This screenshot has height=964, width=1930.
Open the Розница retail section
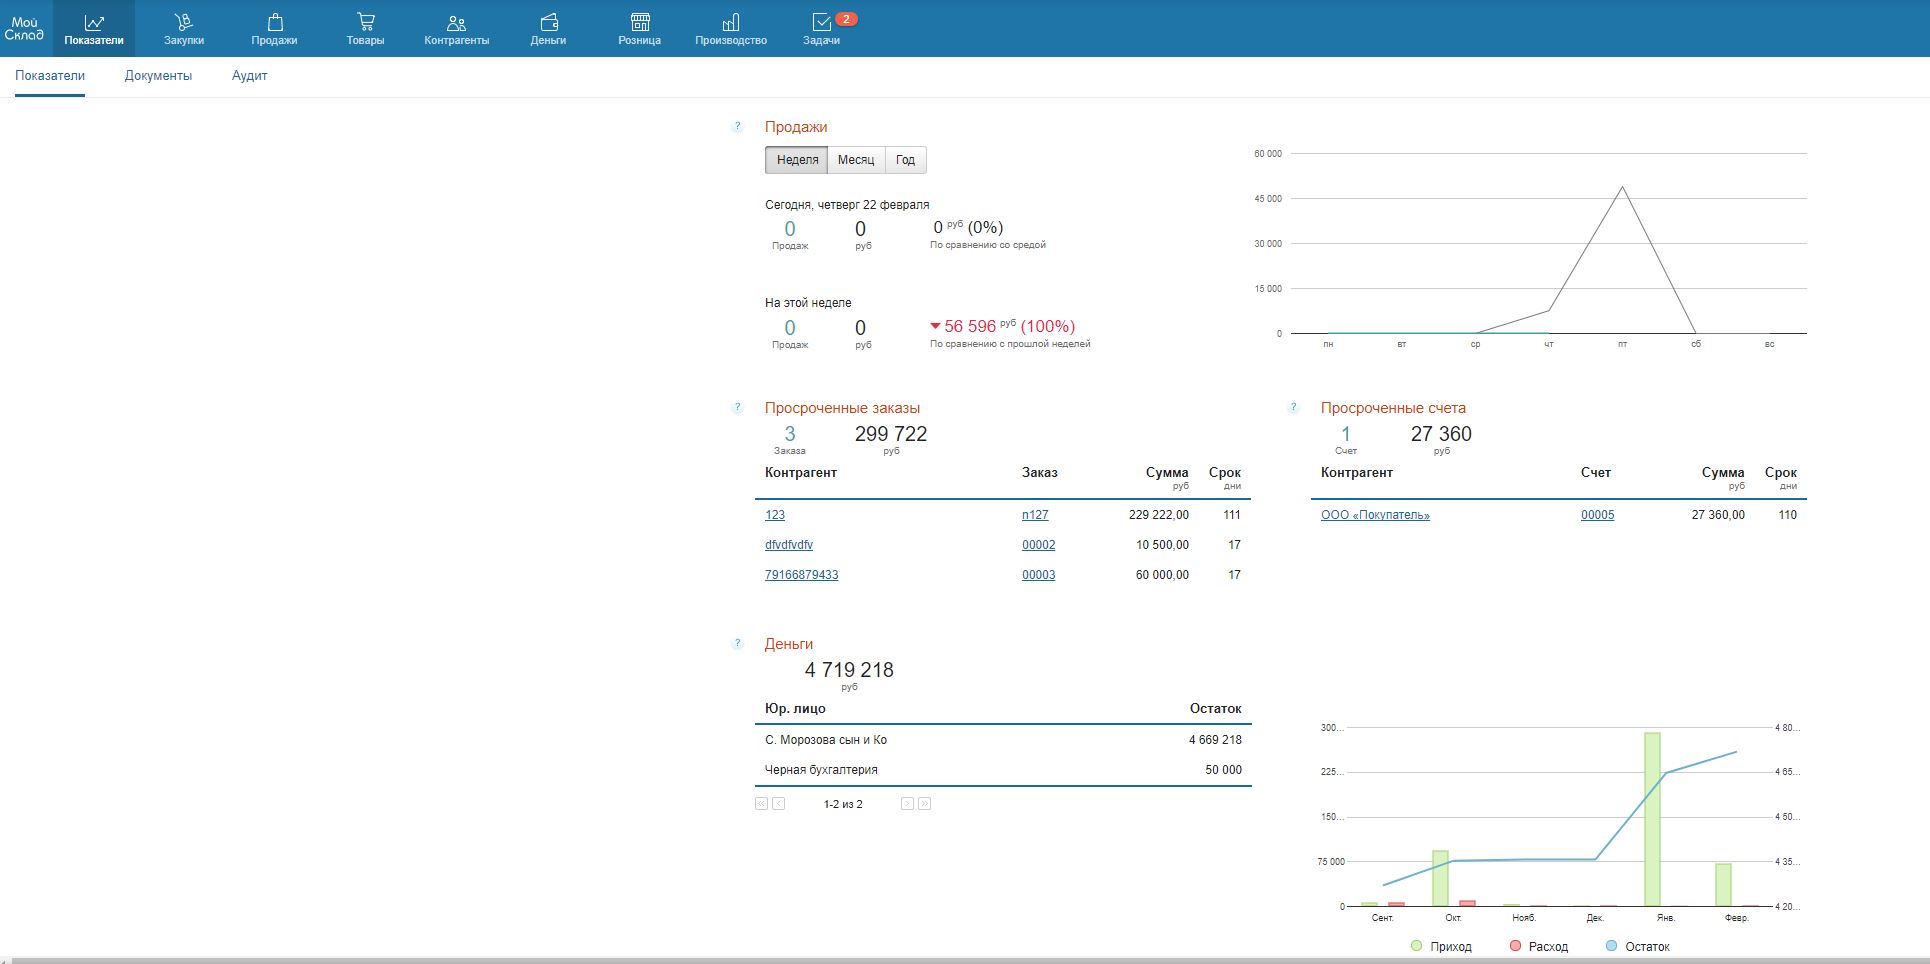(639, 29)
